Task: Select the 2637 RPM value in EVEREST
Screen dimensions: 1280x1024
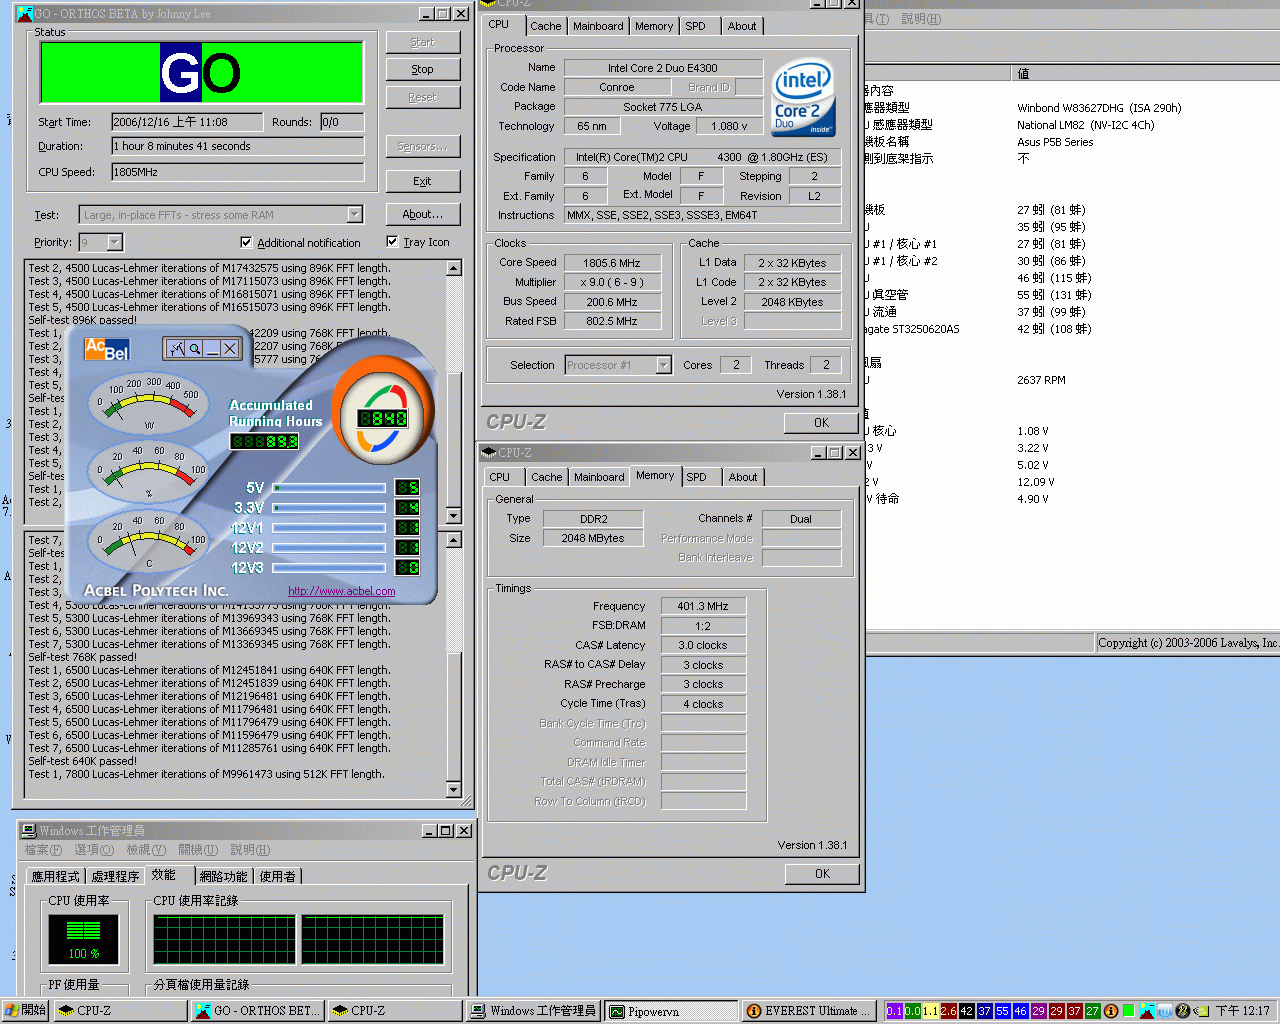Action: (x=1041, y=380)
